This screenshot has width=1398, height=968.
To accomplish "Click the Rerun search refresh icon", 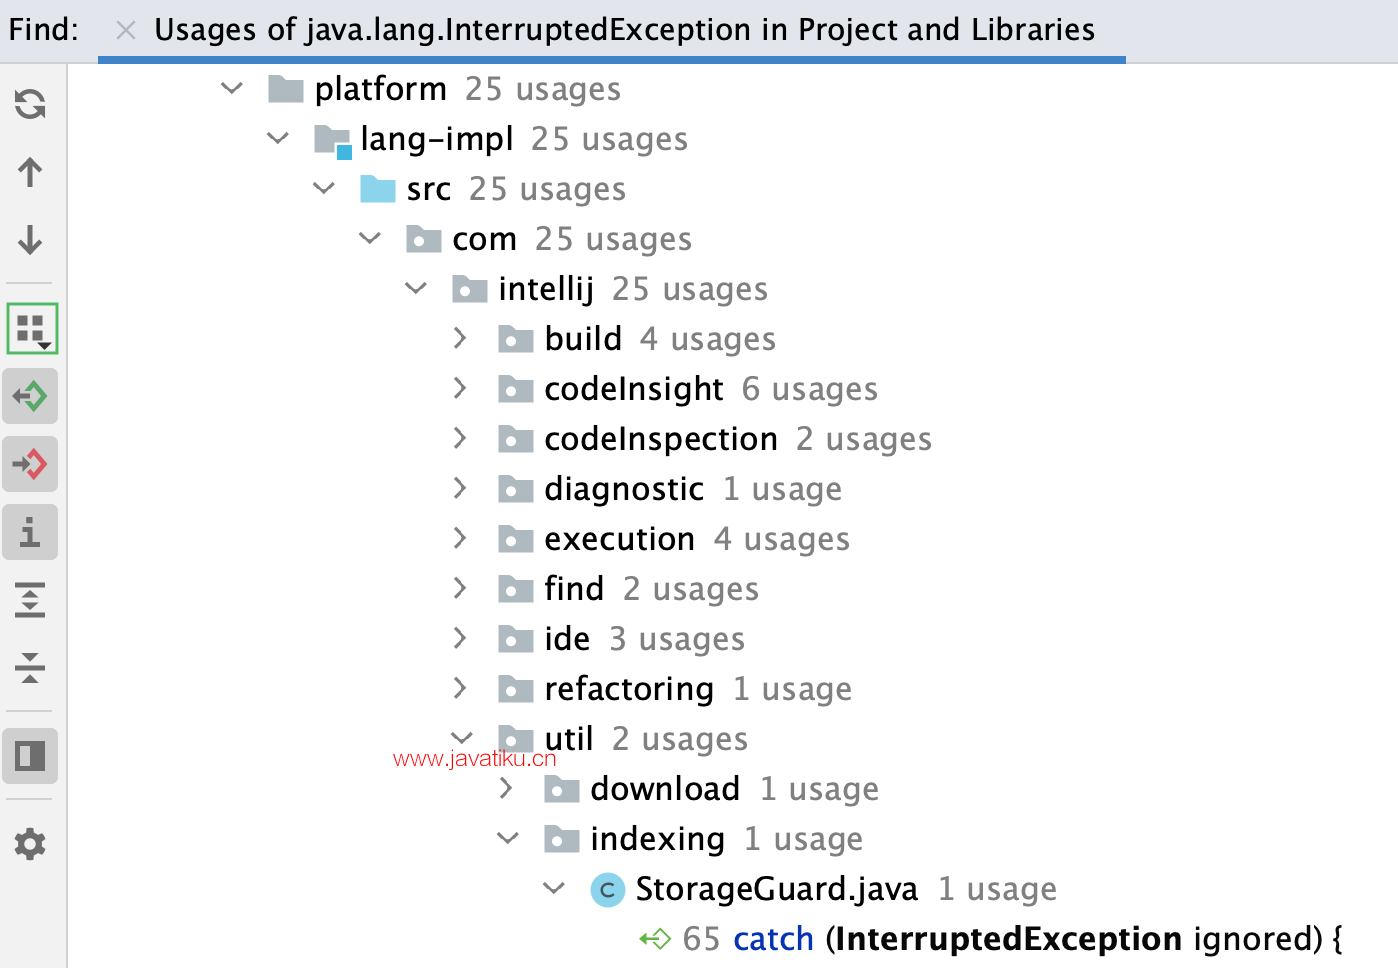I will 30,104.
